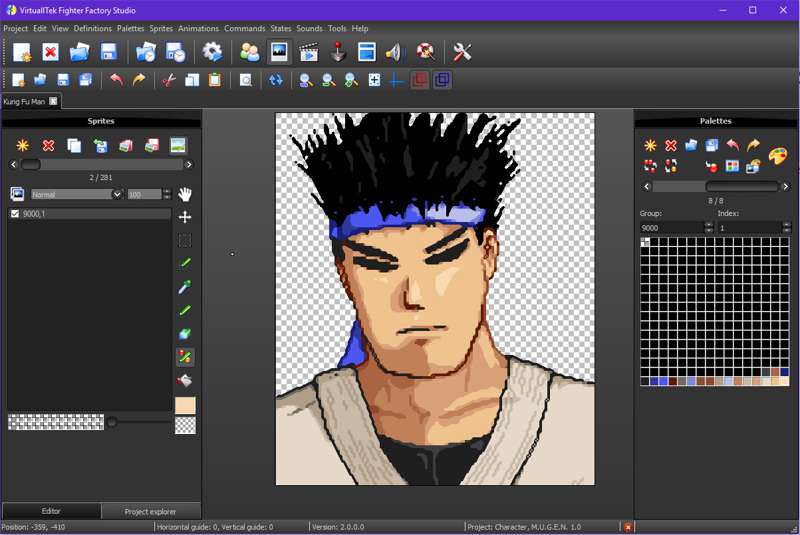Image resolution: width=800 pixels, height=535 pixels.
Task: Click the blue refresh arrows icon
Action: tap(276, 80)
